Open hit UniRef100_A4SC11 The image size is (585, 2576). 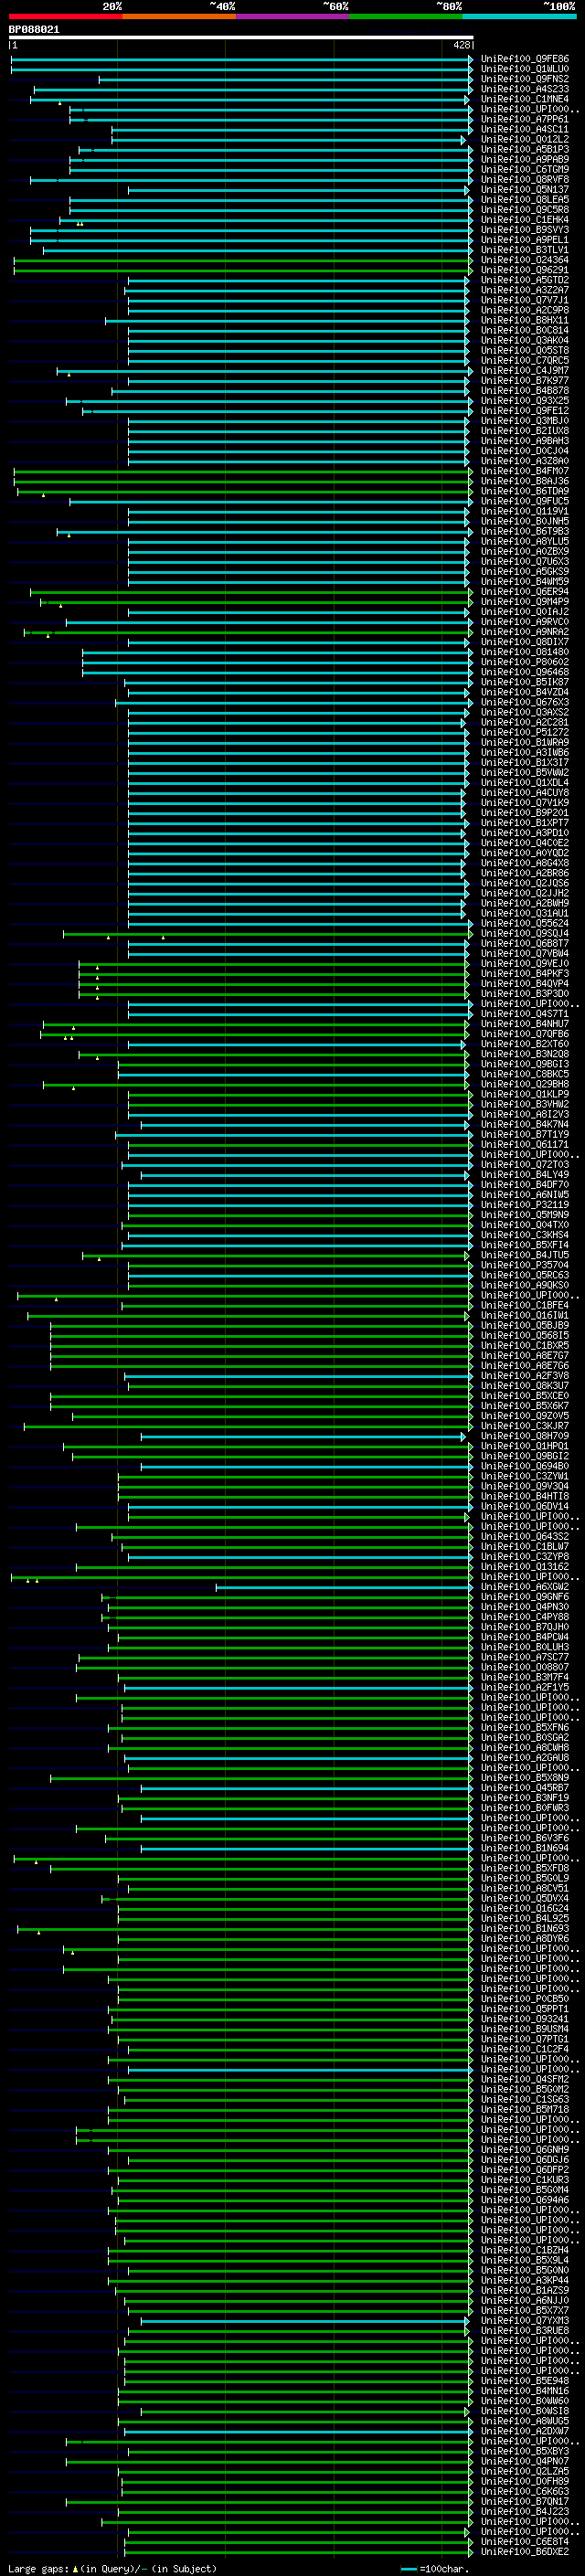pos(524,129)
